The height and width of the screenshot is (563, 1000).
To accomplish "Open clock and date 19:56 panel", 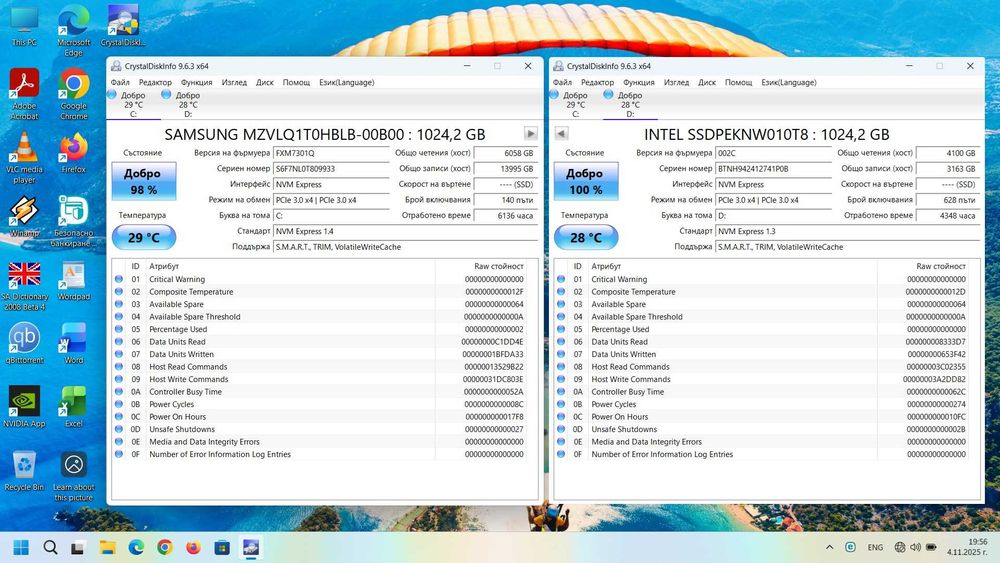I will click(967, 547).
